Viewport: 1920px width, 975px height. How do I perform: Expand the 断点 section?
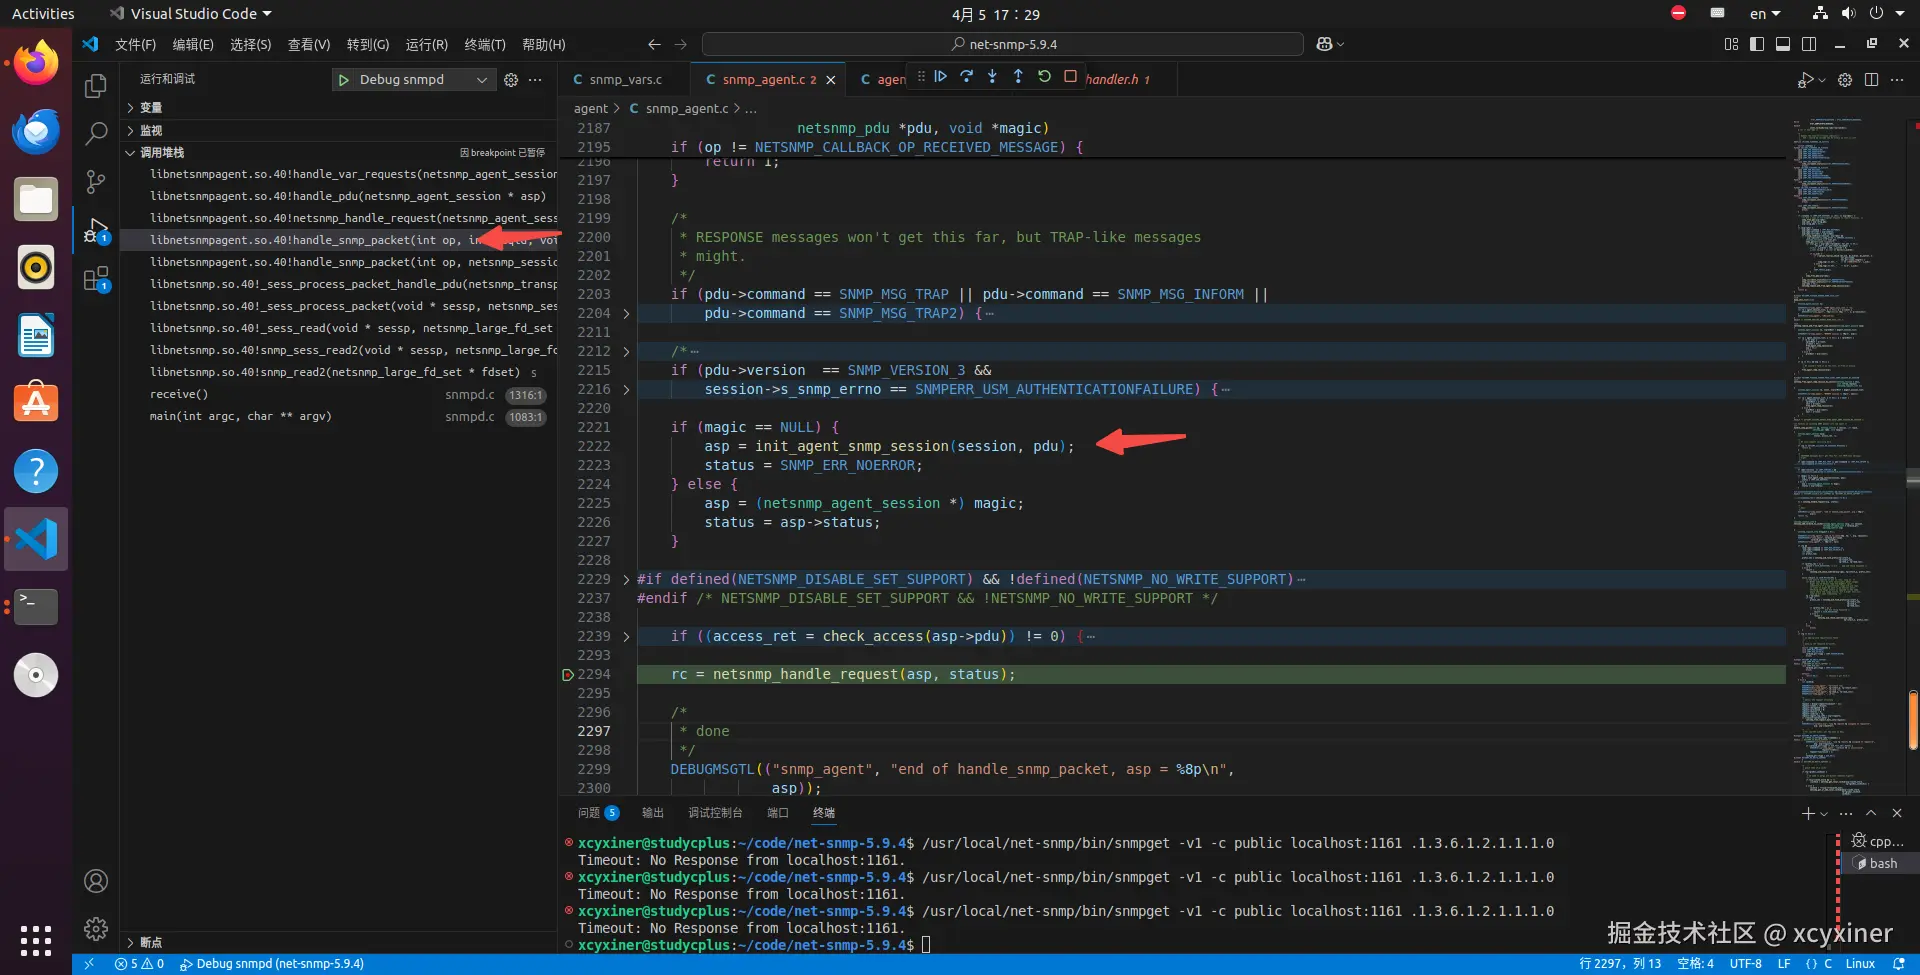tap(150, 943)
